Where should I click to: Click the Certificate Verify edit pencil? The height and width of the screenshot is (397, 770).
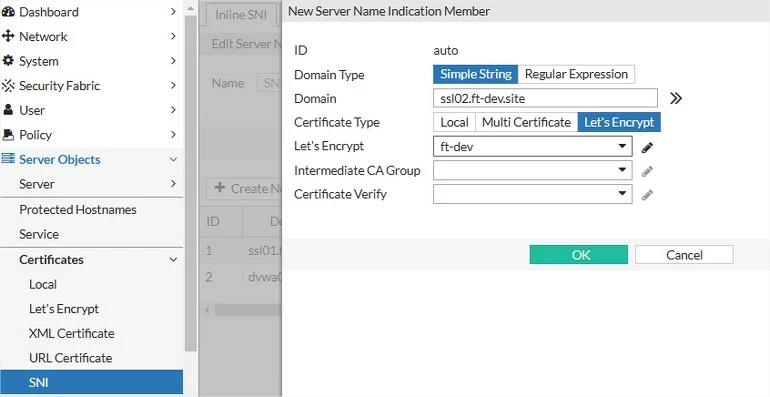point(647,195)
